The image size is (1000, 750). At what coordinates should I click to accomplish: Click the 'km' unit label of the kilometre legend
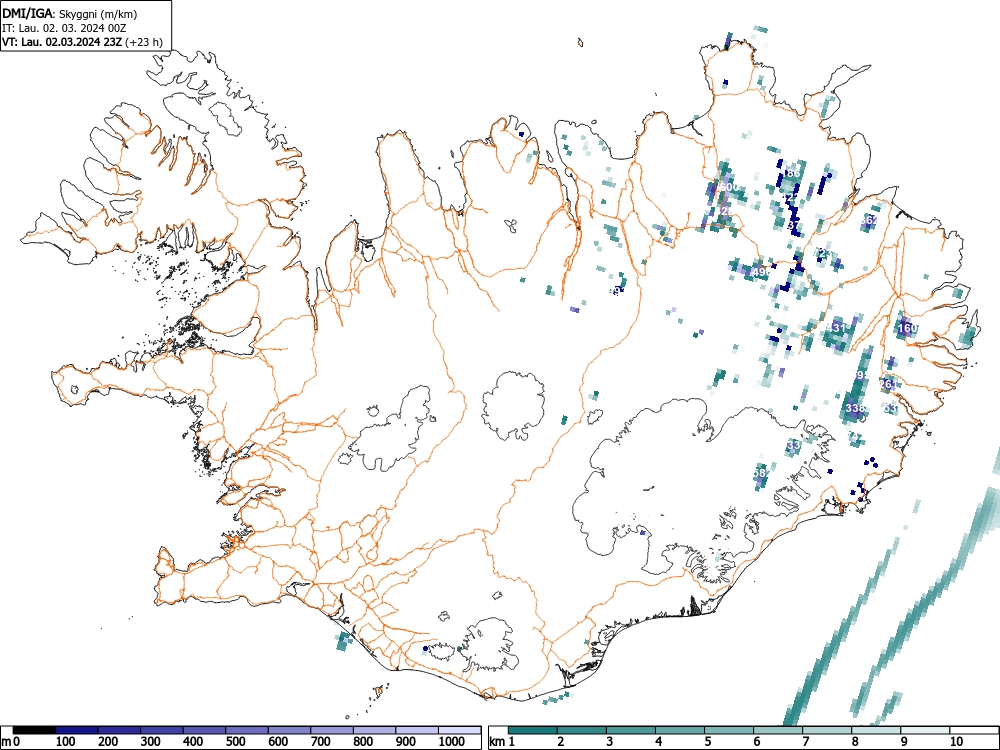click(x=497, y=742)
